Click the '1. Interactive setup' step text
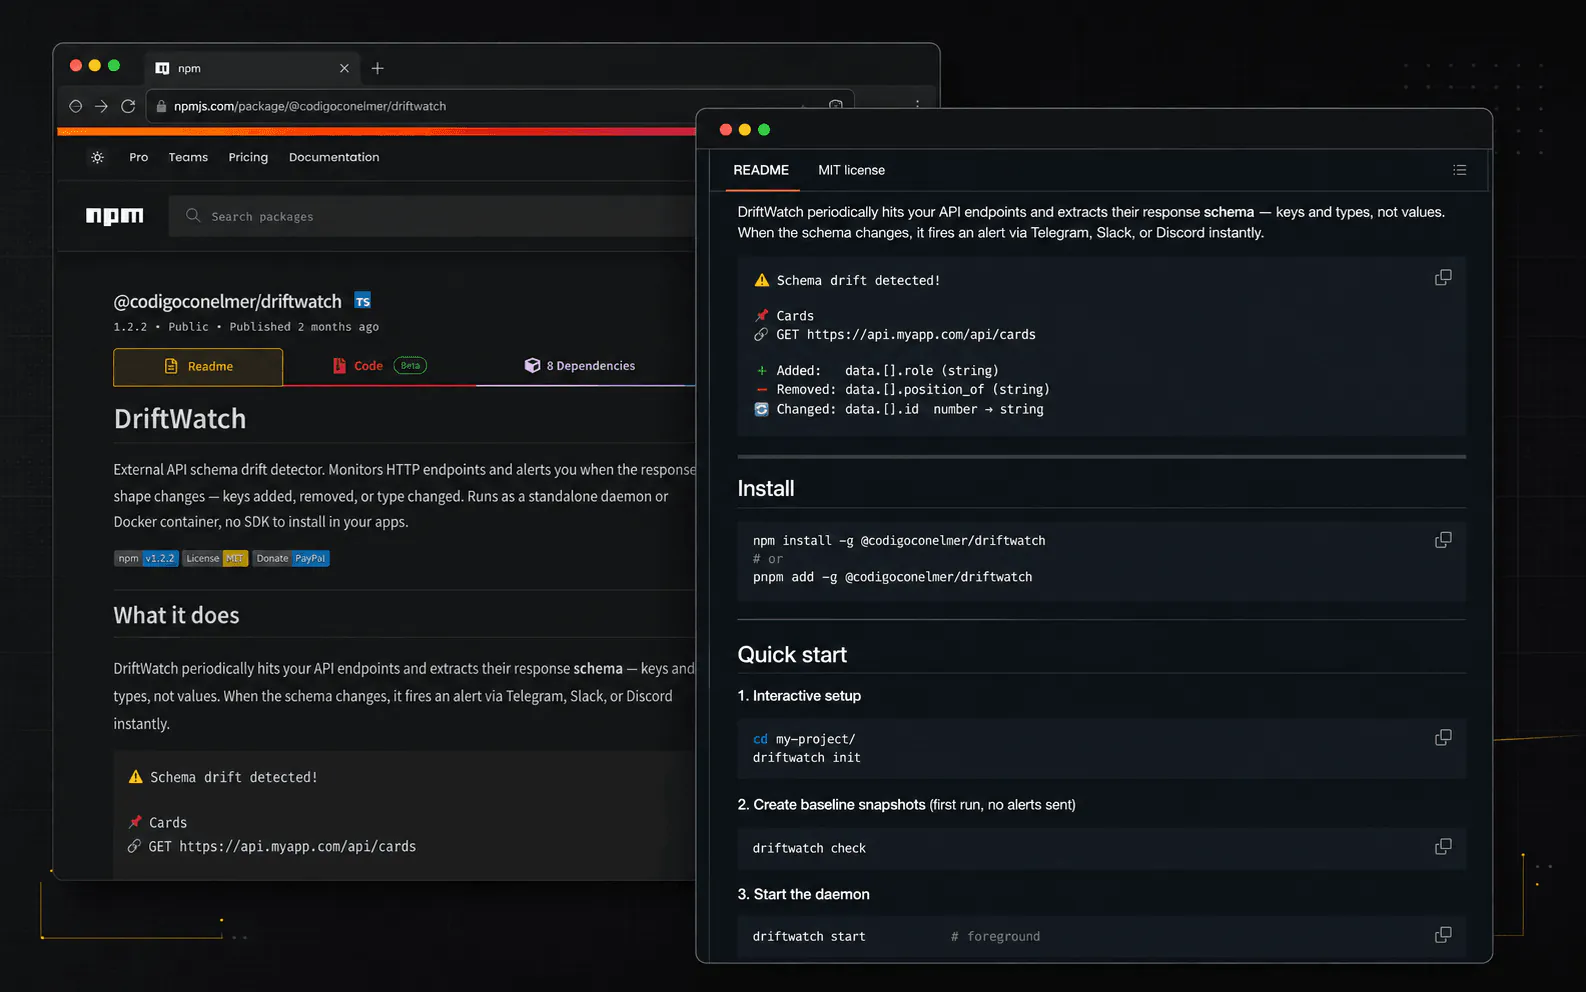Screen dimensions: 1586x992 [799, 696]
